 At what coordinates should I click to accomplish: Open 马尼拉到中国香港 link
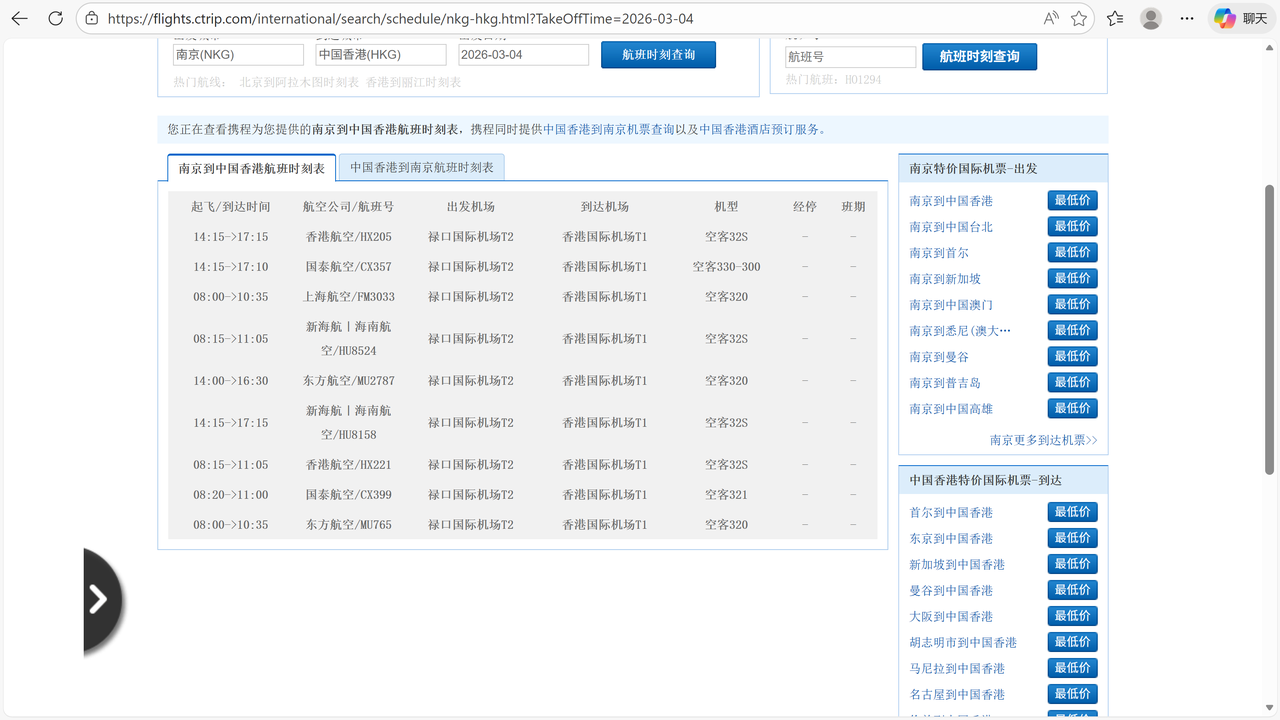point(957,669)
